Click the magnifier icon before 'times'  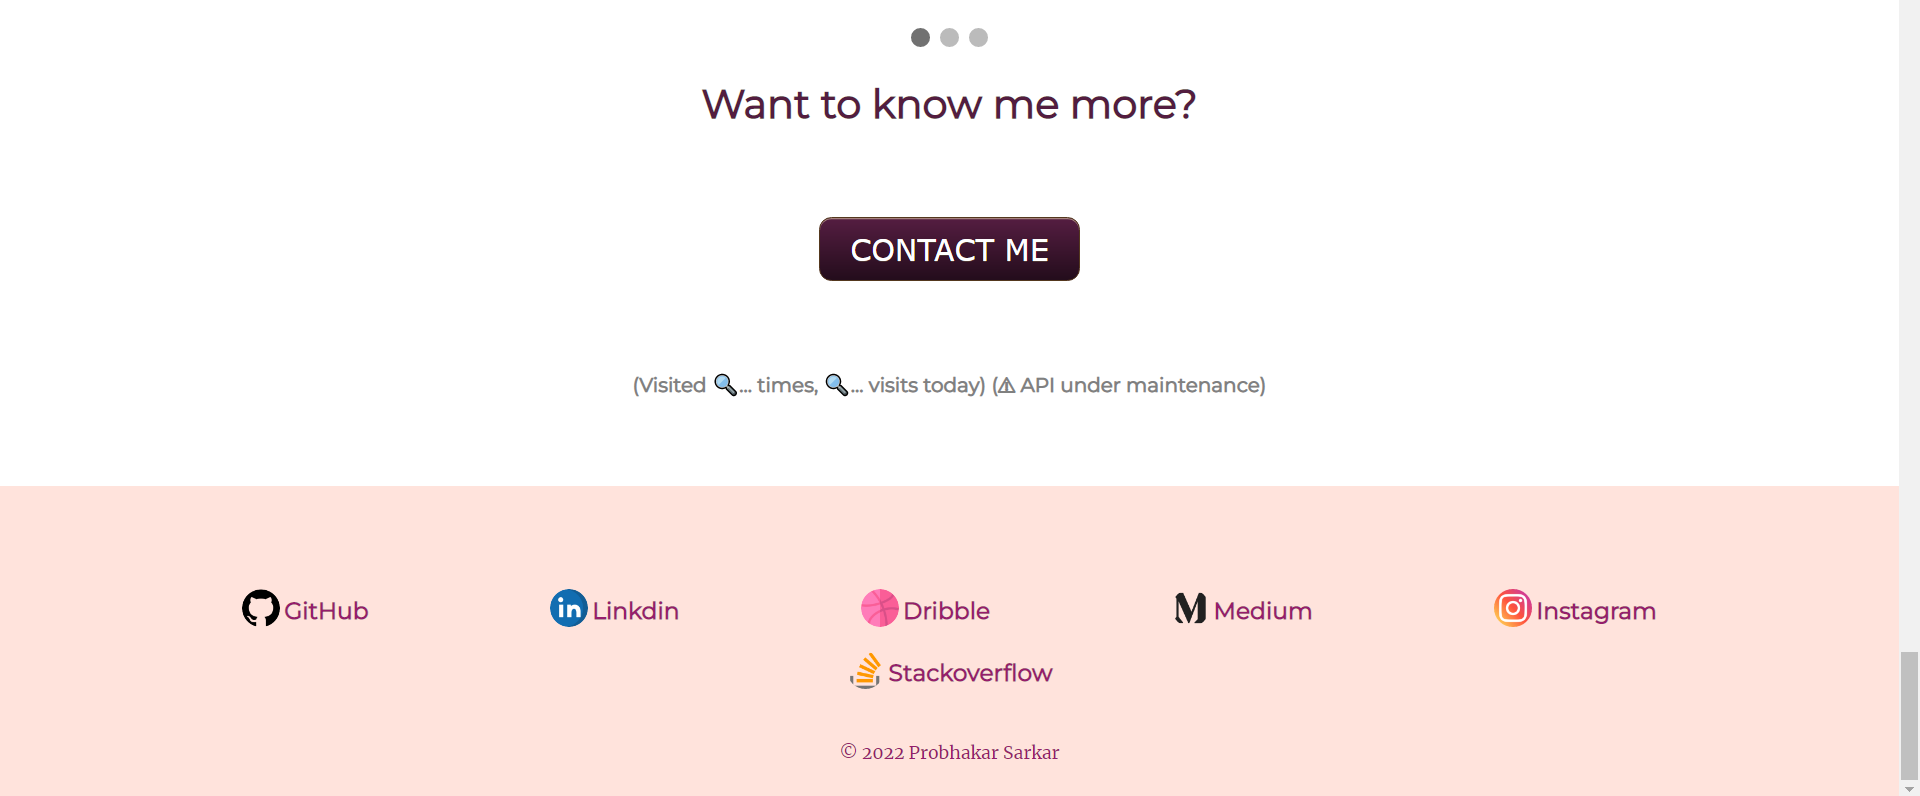pos(725,384)
